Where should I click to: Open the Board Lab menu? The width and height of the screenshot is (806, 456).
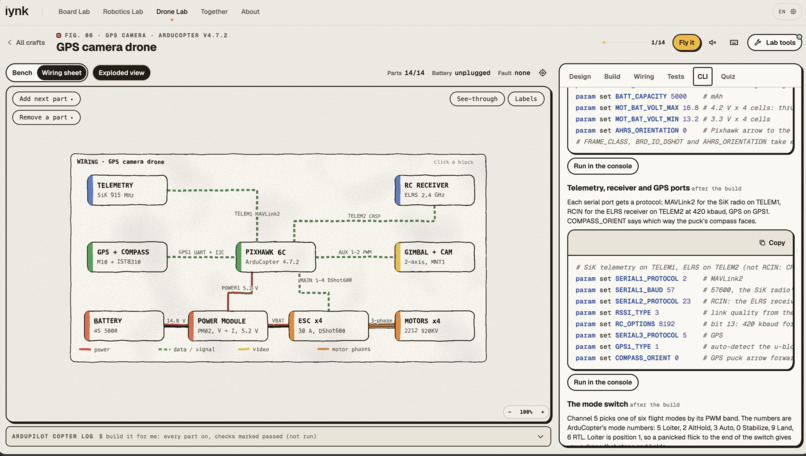[74, 11]
